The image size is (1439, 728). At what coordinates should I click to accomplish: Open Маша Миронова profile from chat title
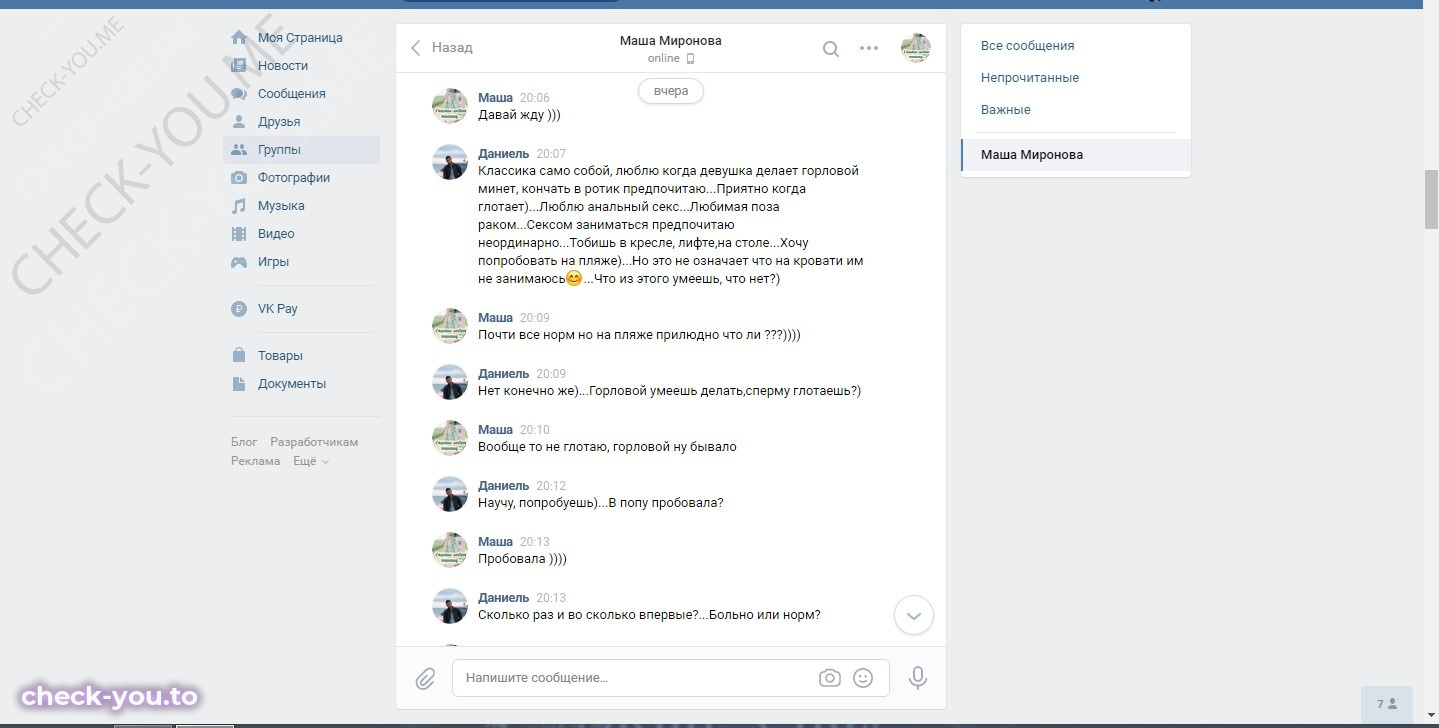point(670,41)
